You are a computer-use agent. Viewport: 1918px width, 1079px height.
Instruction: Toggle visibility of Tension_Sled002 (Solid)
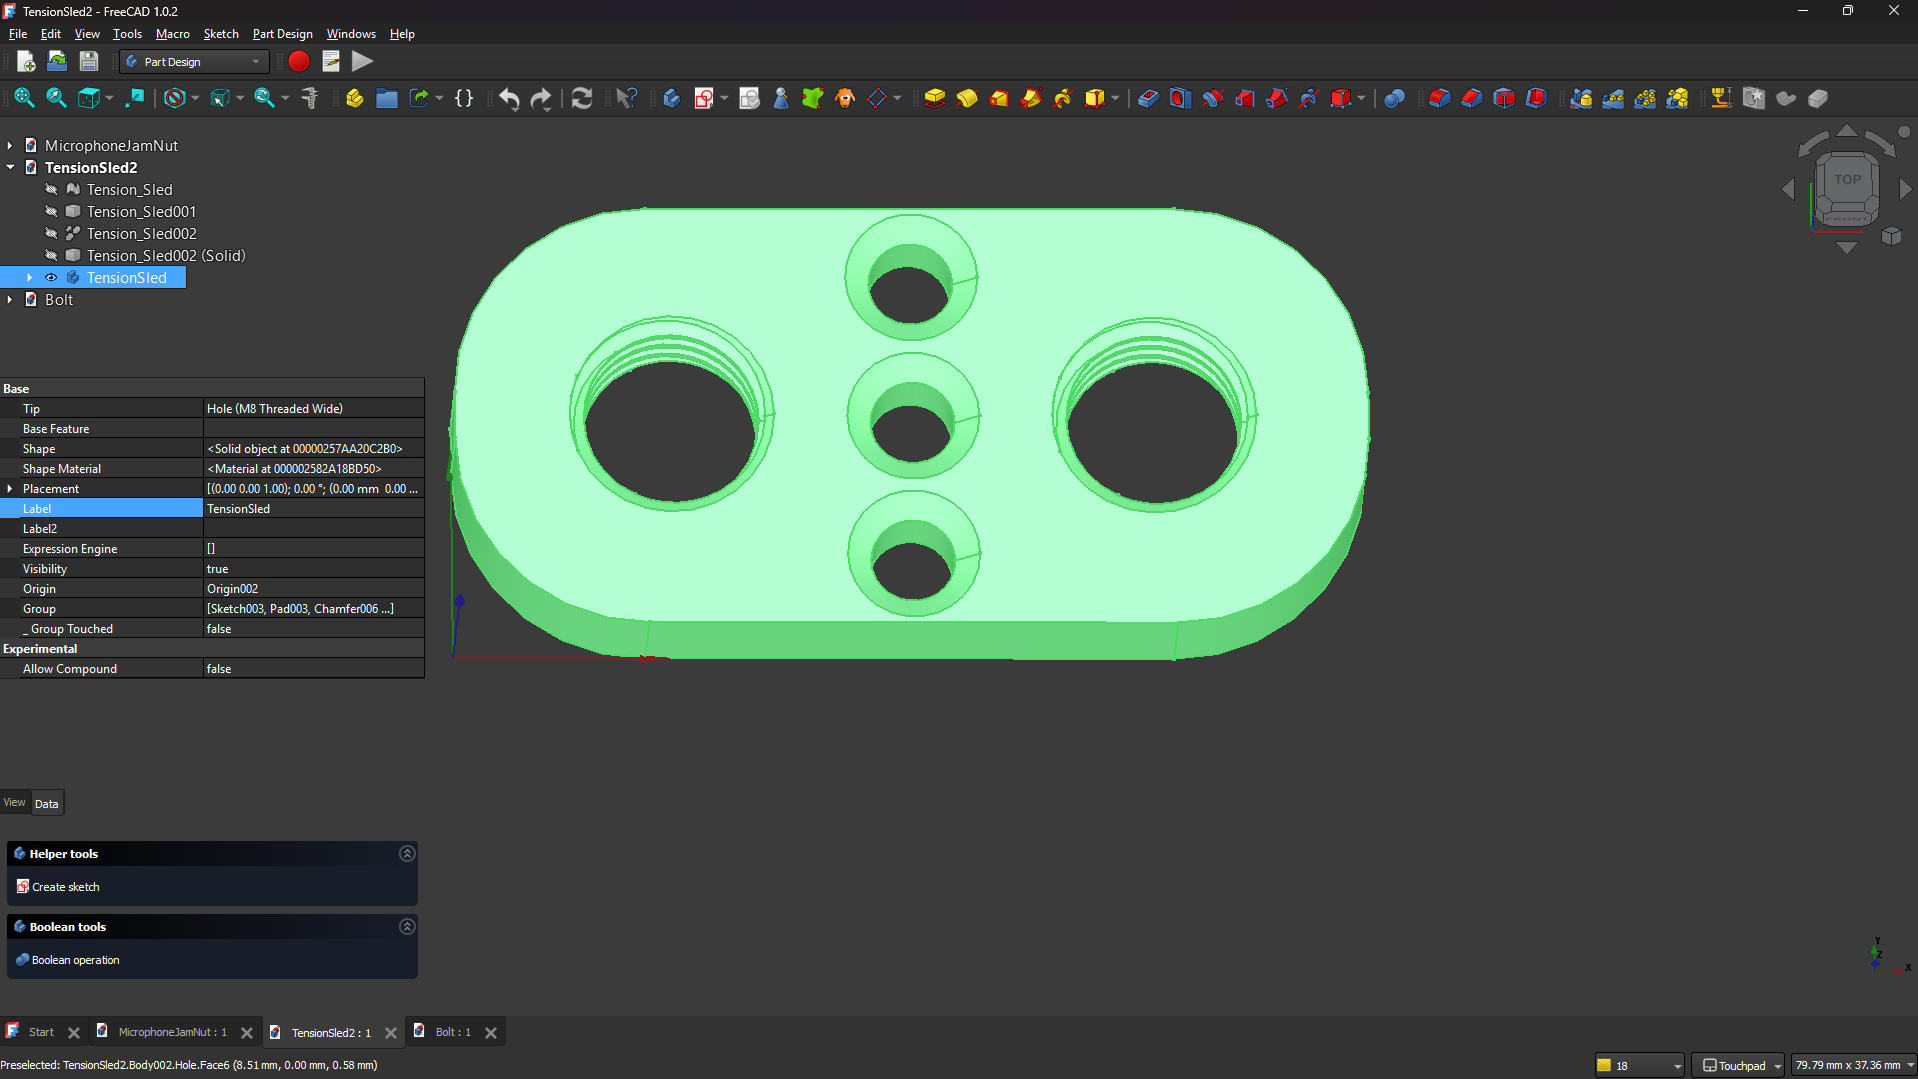tap(51, 256)
